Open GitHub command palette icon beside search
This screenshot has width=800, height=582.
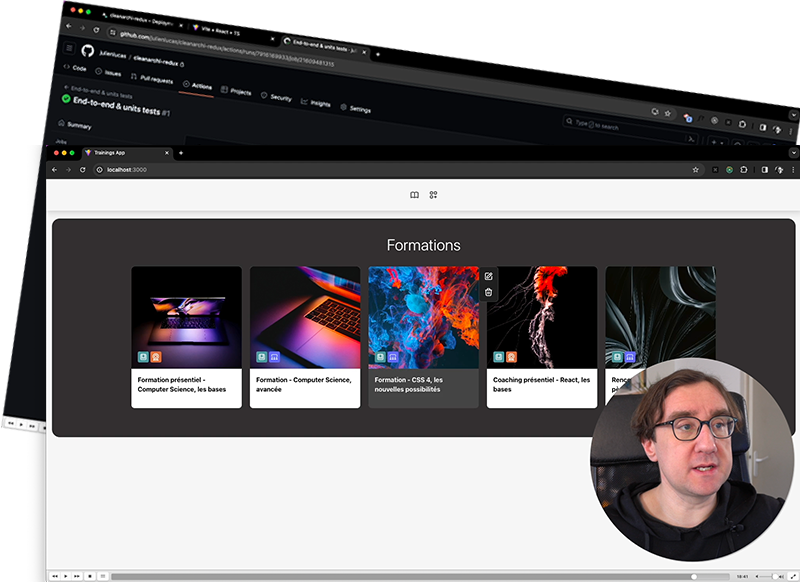(691, 138)
